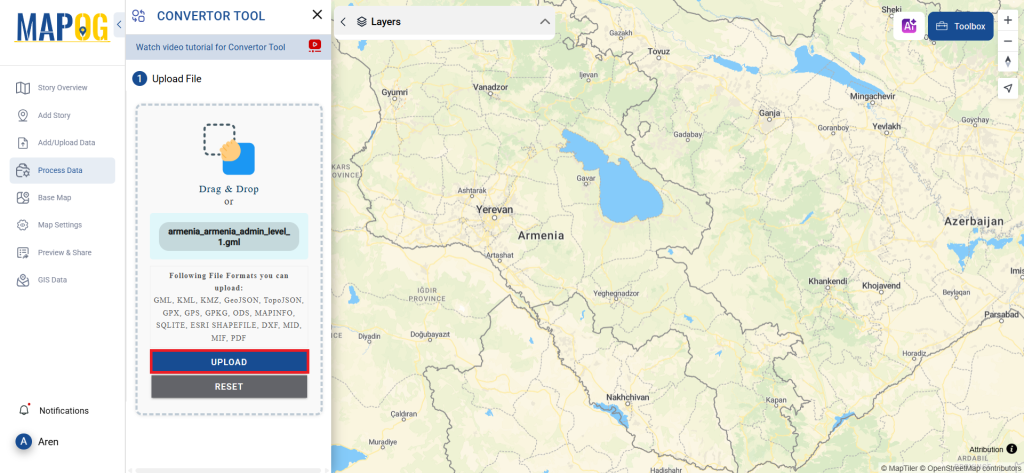Click the Attribution info icon
The height and width of the screenshot is (473, 1024).
[x=1012, y=449]
